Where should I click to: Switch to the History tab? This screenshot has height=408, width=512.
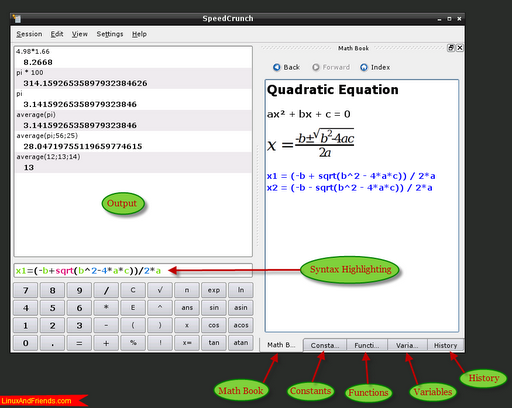point(445,345)
